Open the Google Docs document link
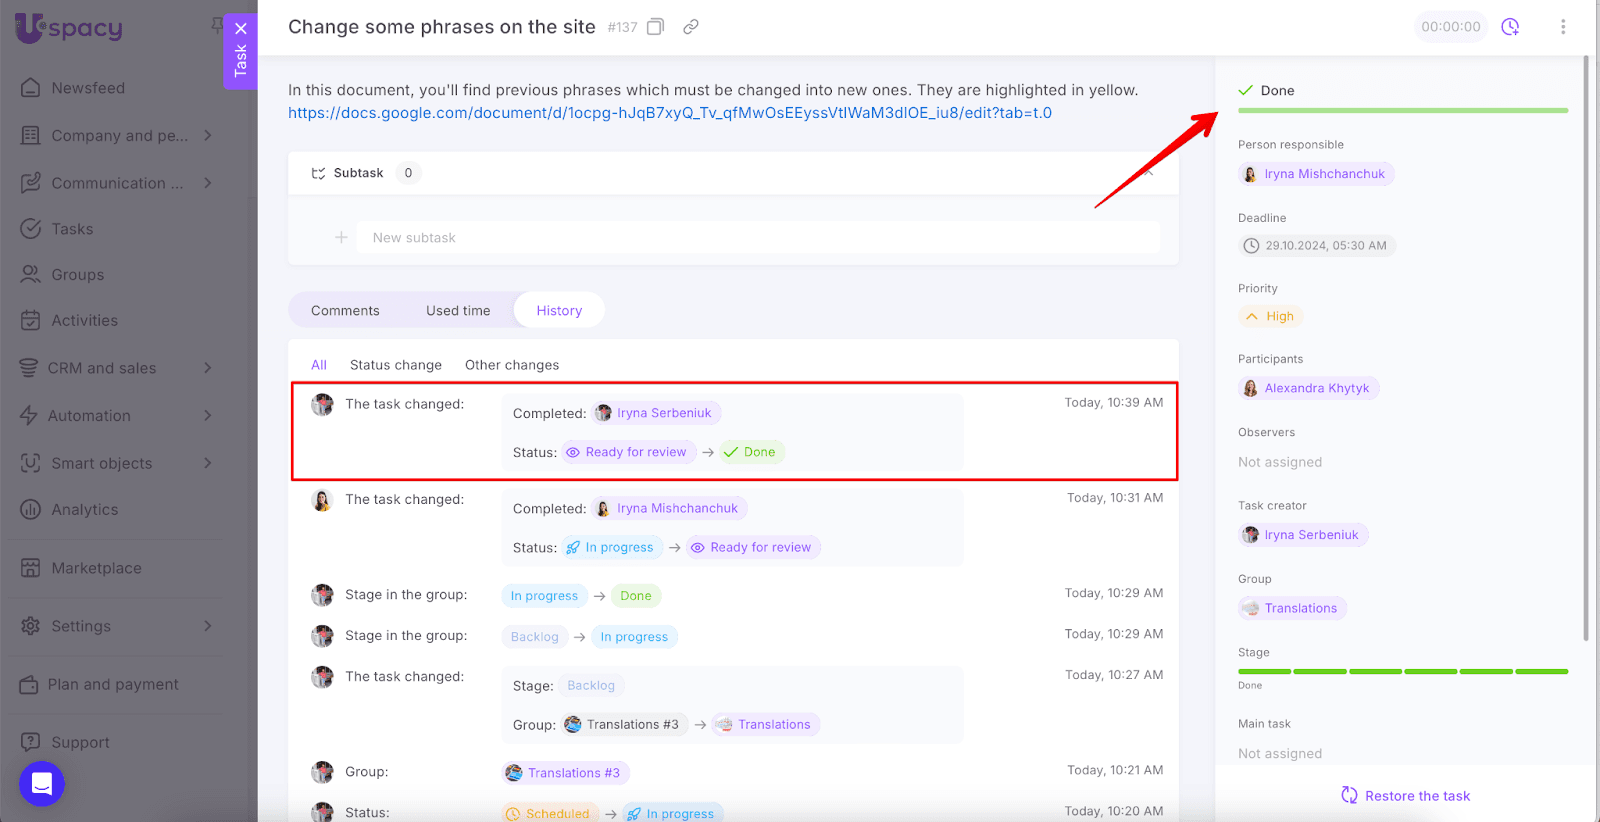This screenshot has width=1600, height=822. click(x=669, y=113)
